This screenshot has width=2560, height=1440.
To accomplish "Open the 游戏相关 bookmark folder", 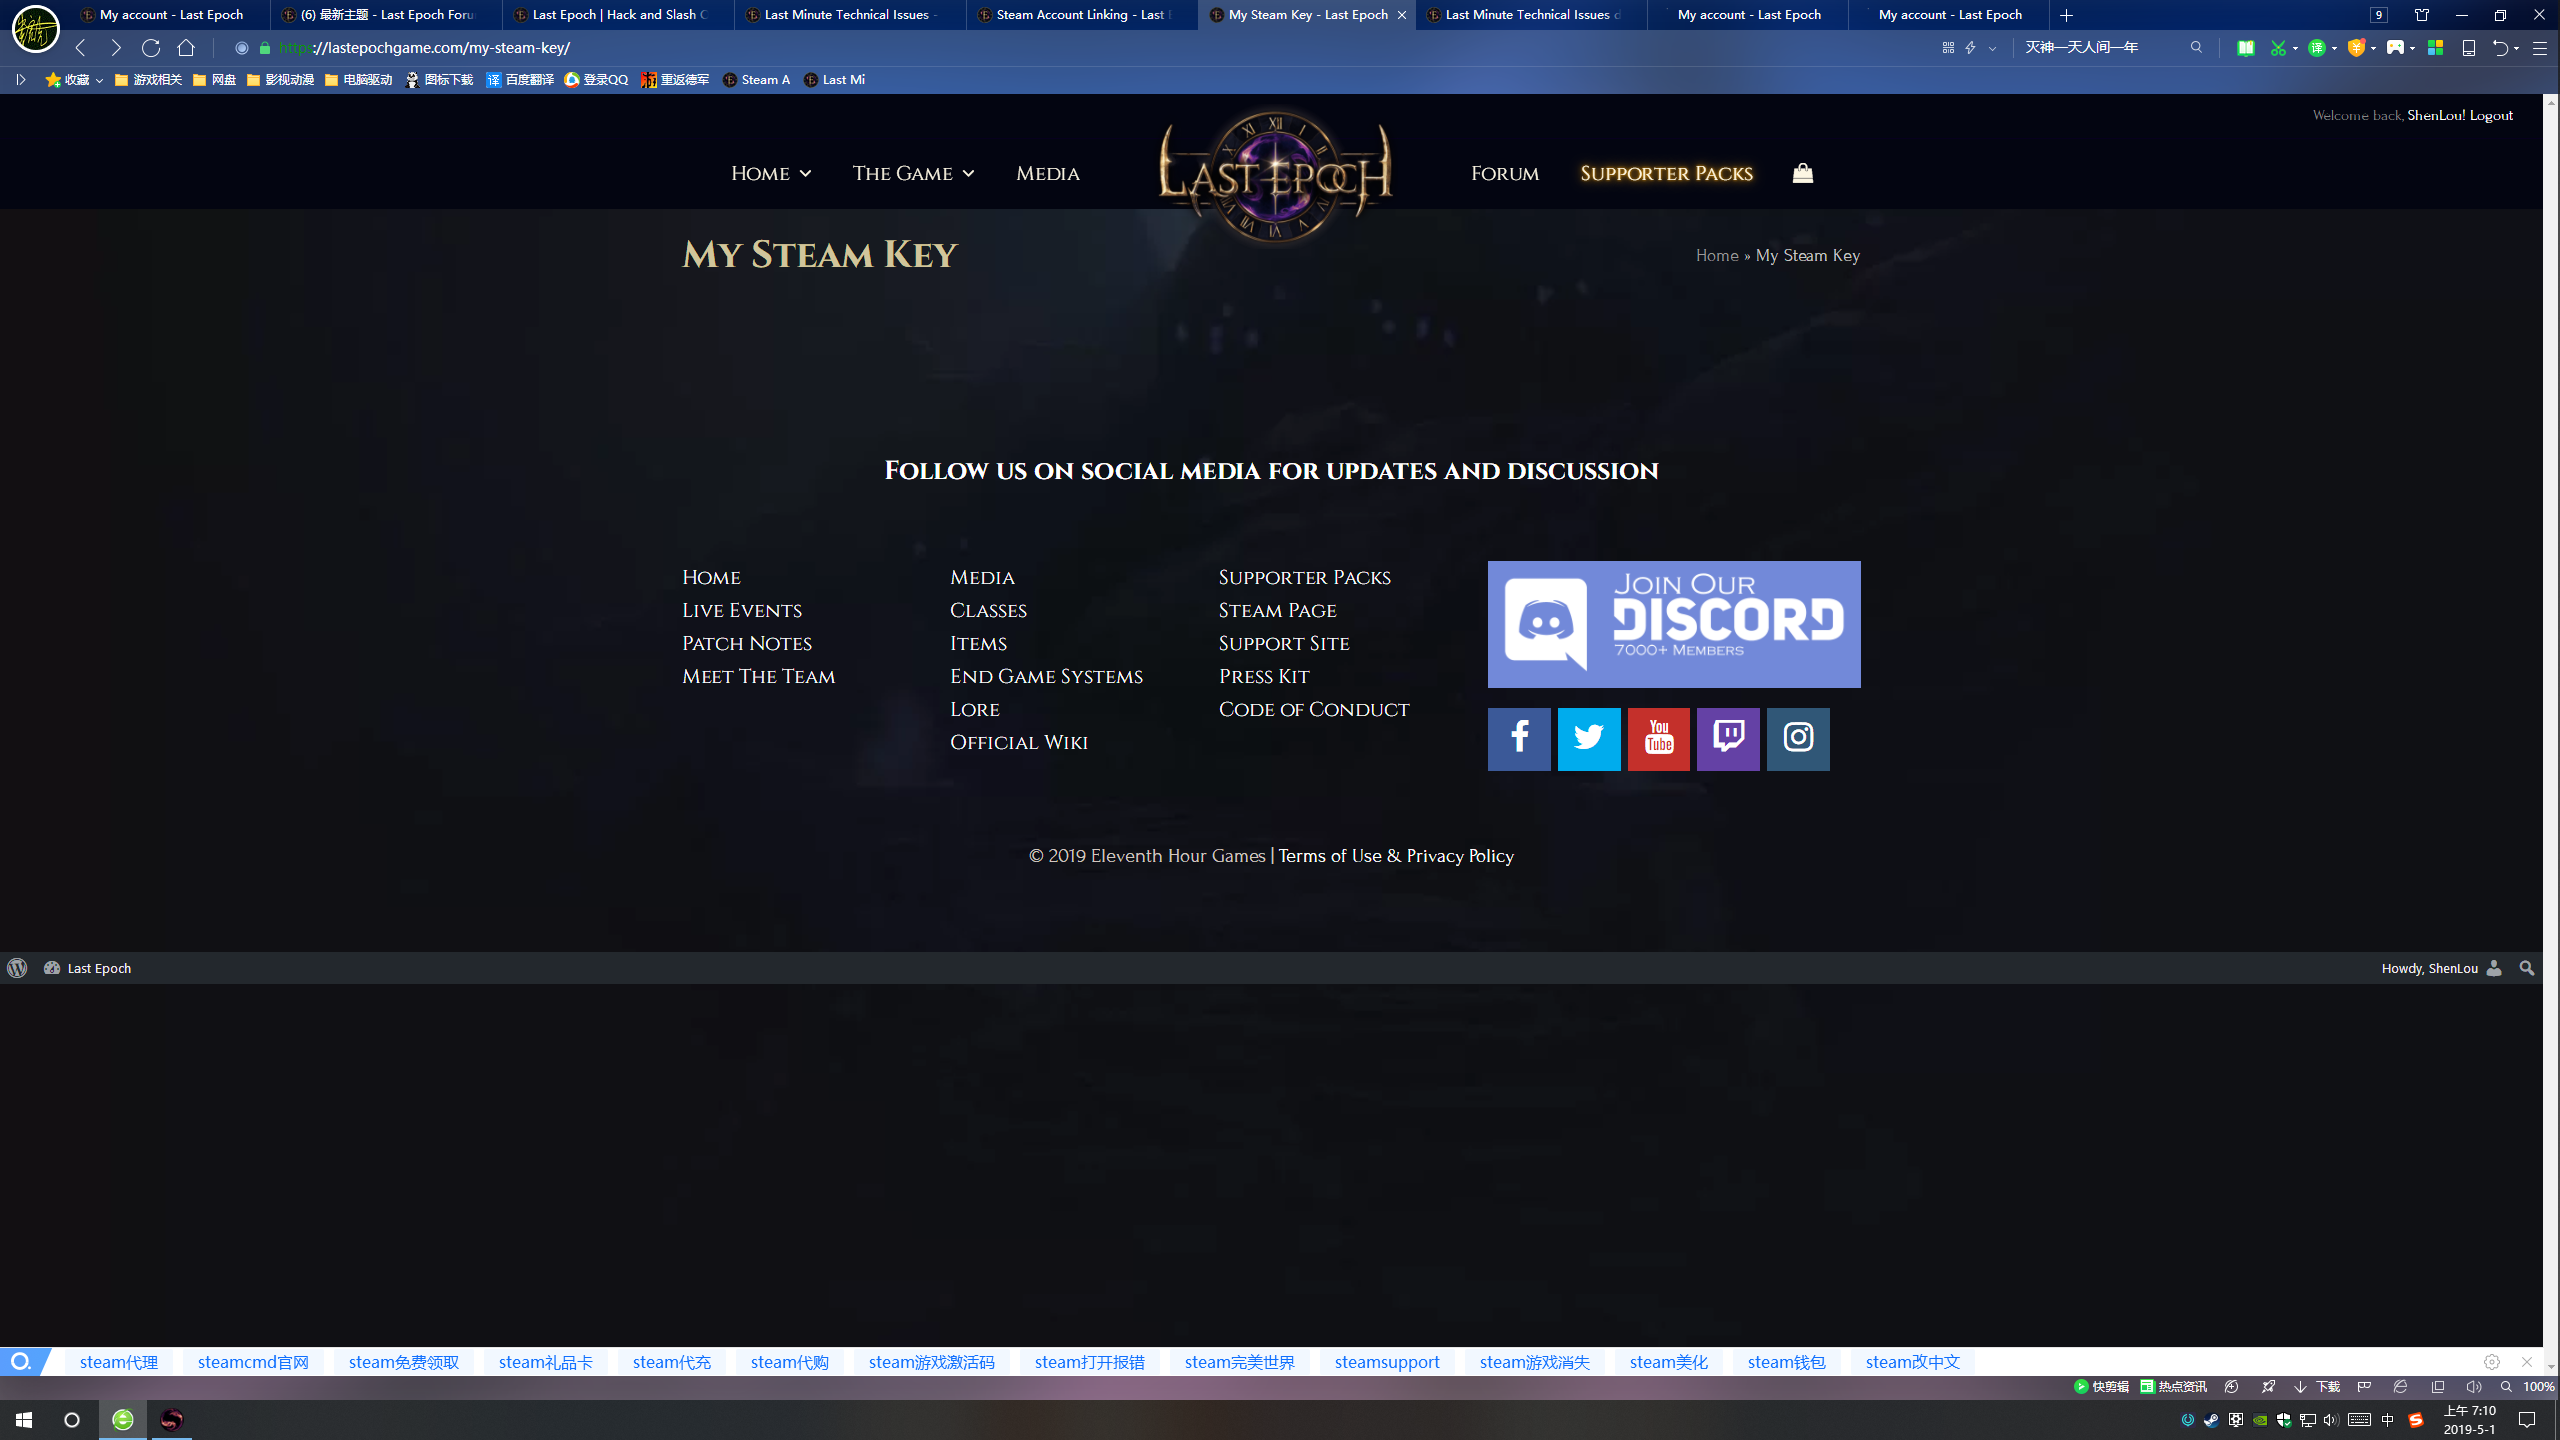I will click(x=148, y=79).
